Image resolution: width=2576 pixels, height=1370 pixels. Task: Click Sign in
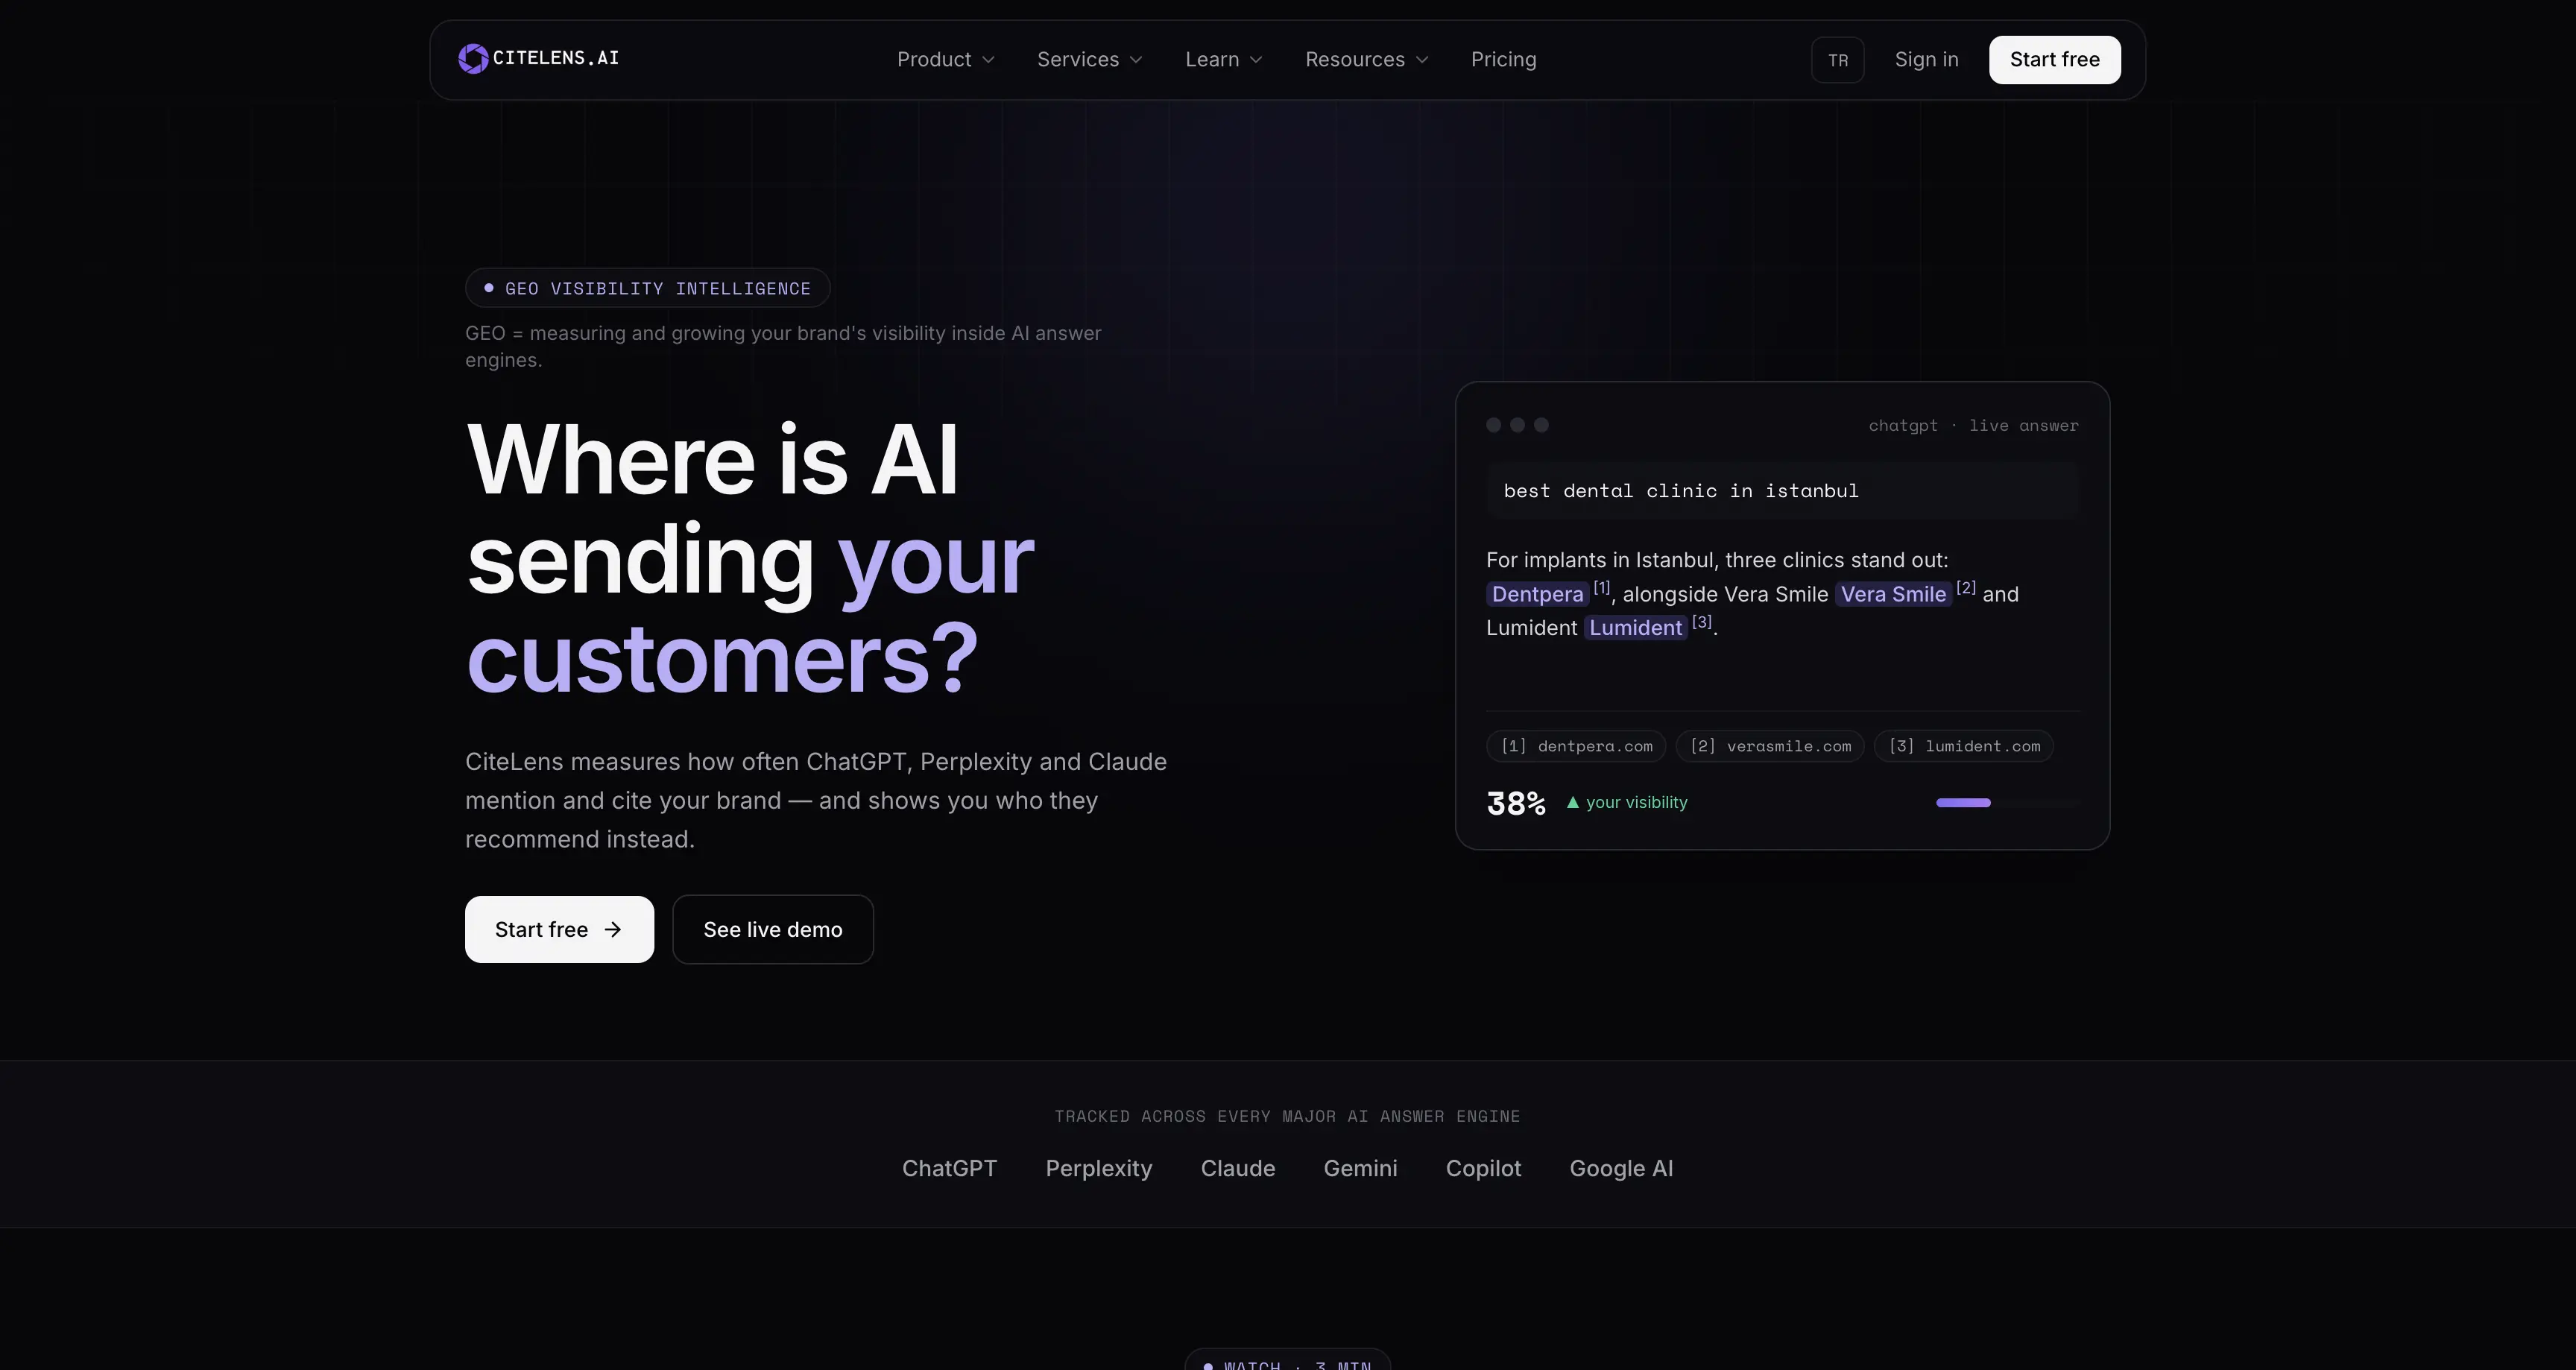point(1926,59)
